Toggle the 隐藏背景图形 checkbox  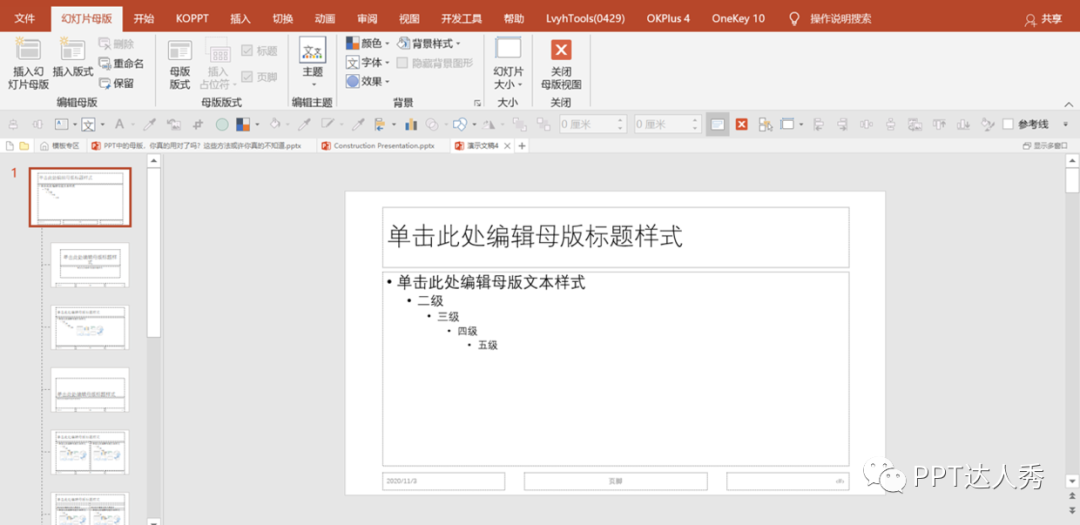[x=402, y=63]
